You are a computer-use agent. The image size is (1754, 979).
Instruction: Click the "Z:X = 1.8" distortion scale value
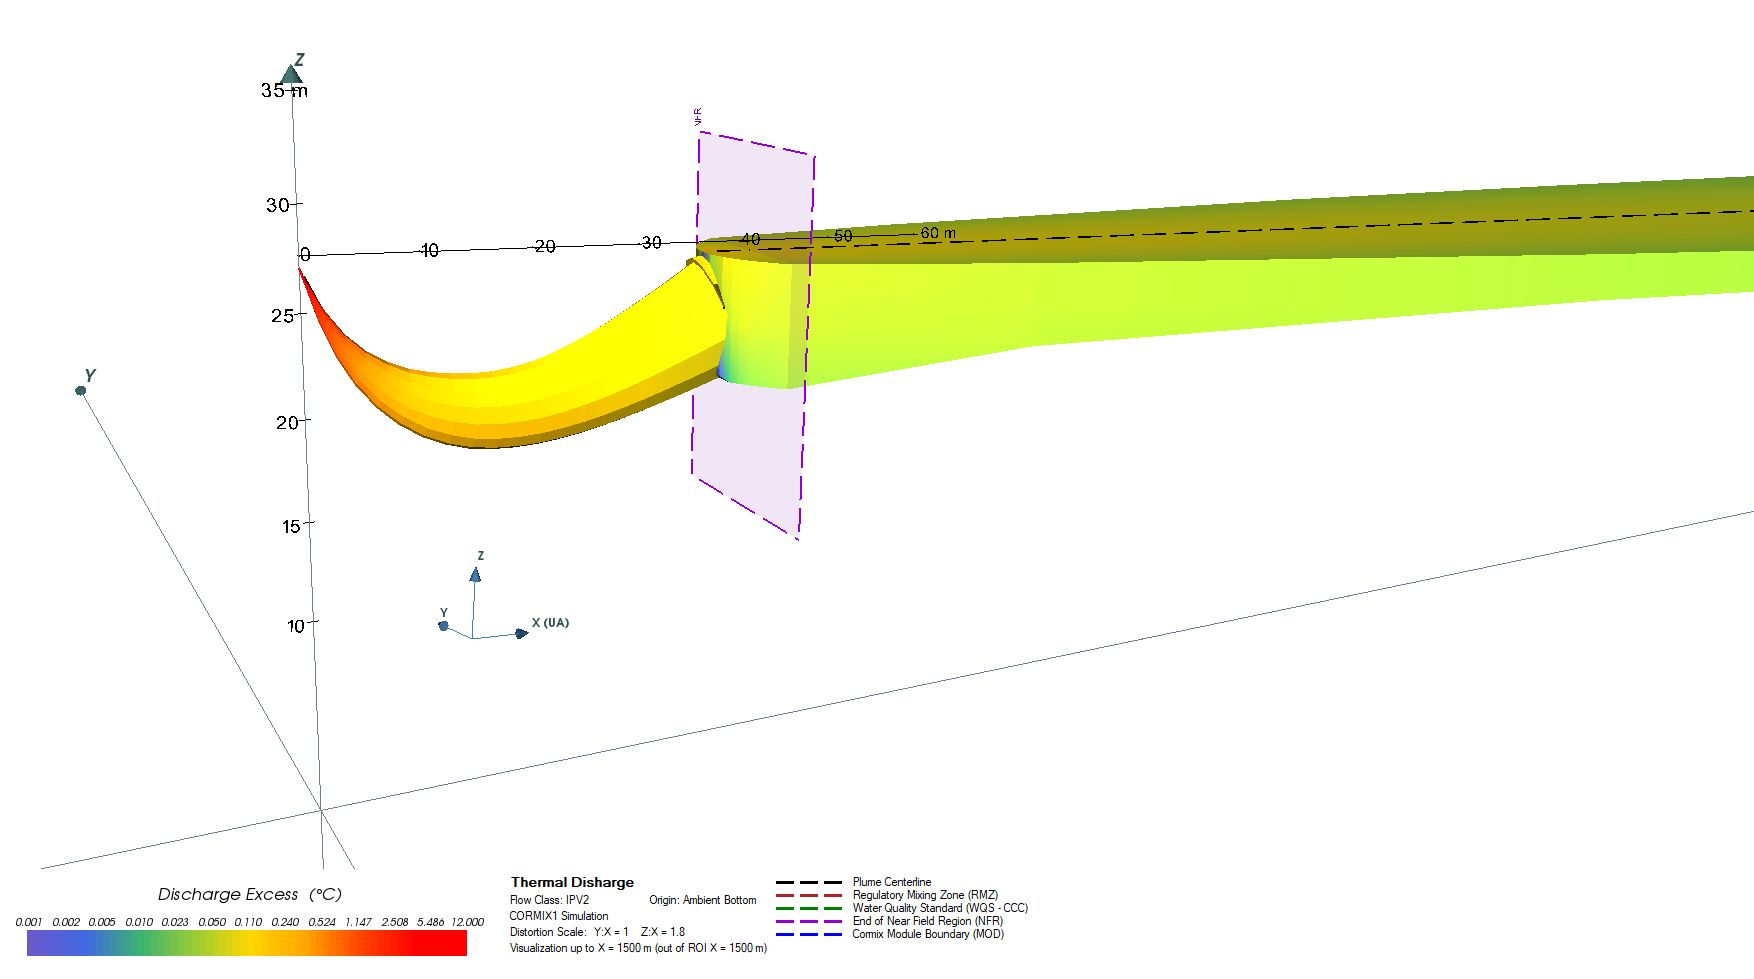[663, 932]
